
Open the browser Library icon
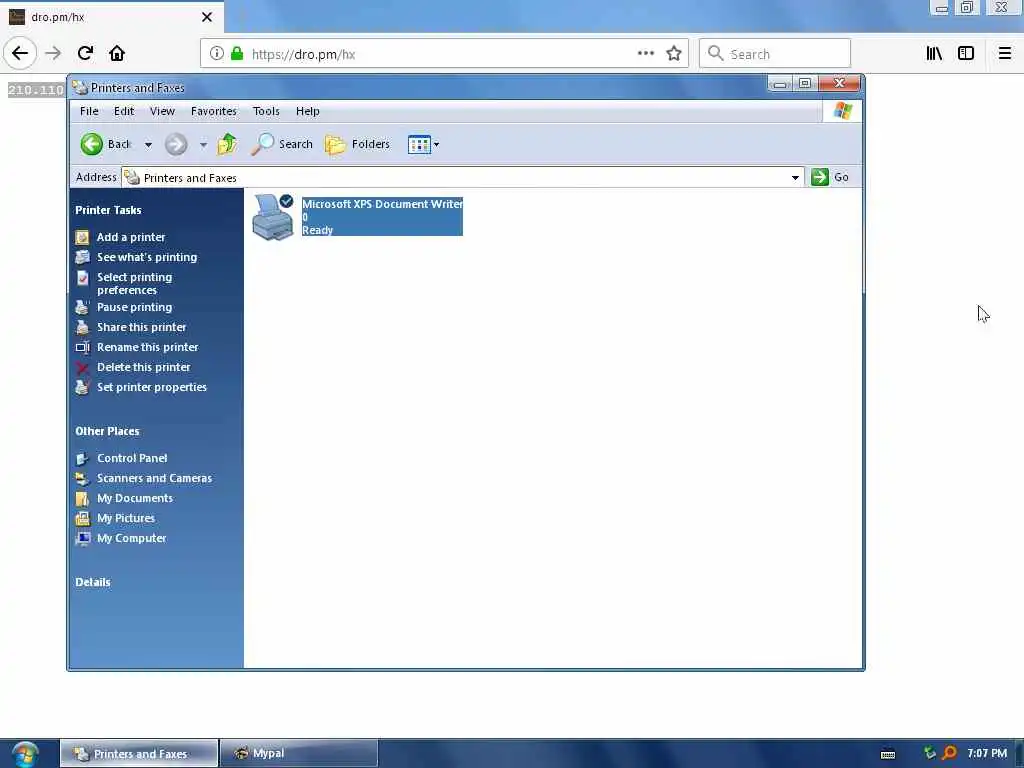tap(934, 54)
